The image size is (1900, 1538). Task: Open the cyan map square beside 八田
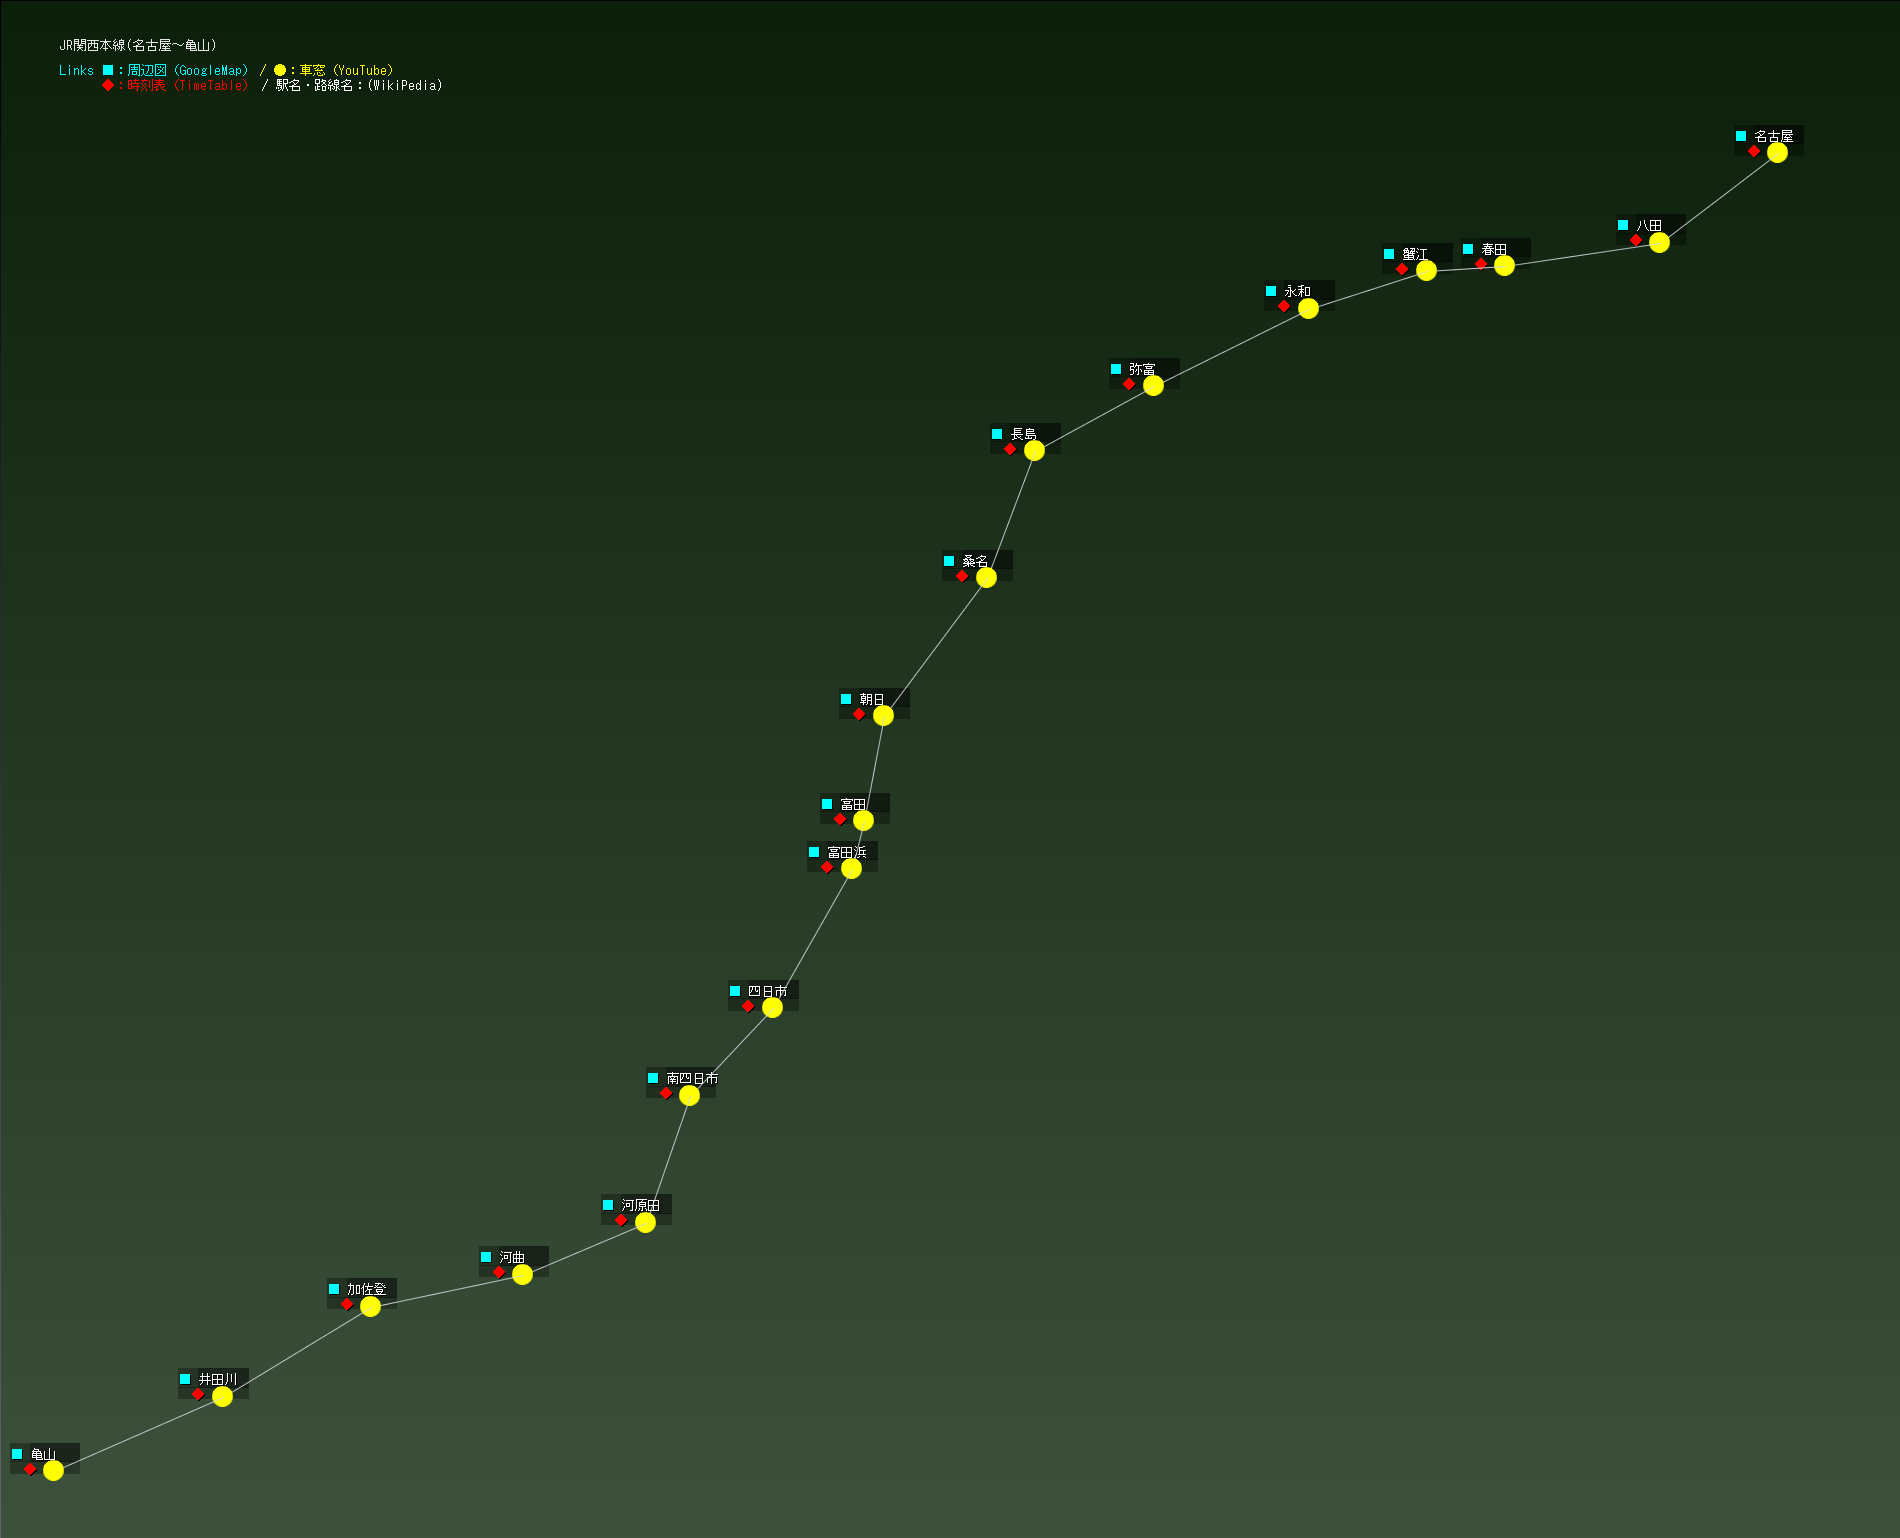click(x=1623, y=225)
